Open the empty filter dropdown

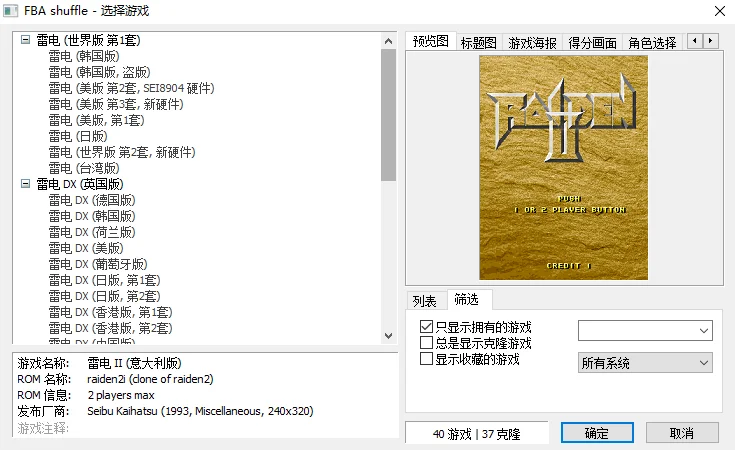[645, 330]
